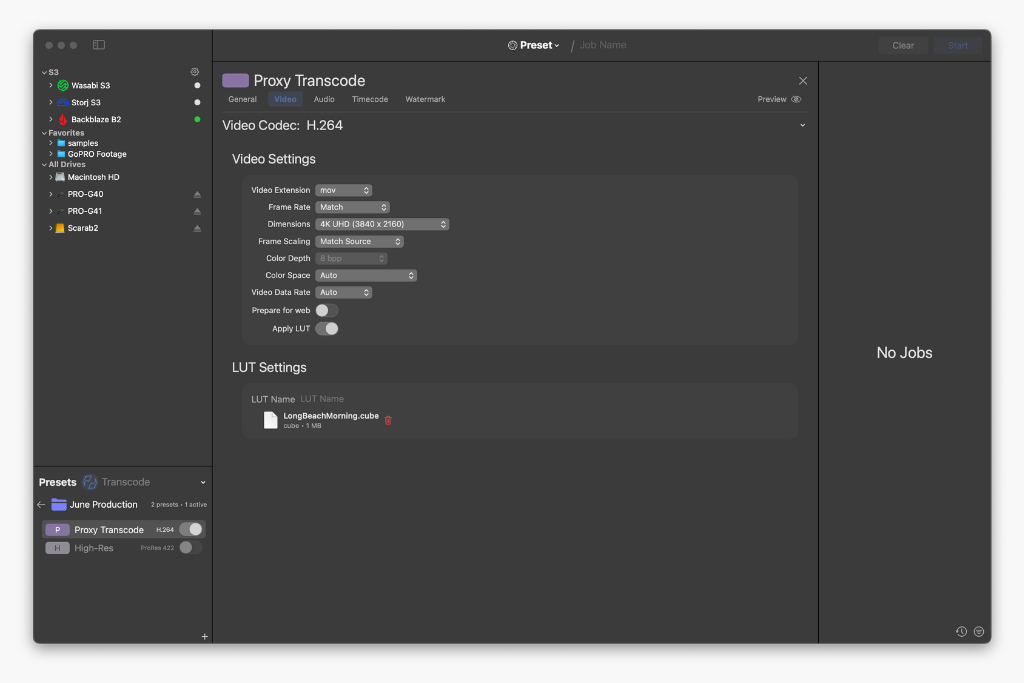
Task: Eject the PRO-G40 drive
Action: pyautogui.click(x=198, y=194)
